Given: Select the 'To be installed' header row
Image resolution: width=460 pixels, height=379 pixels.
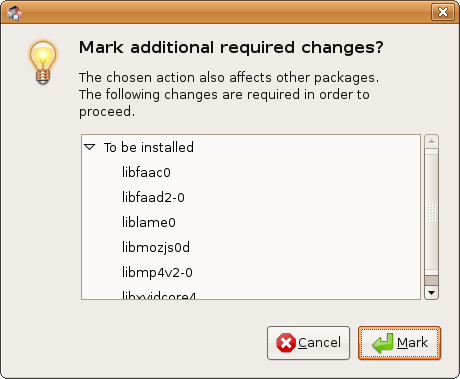Looking at the screenshot, I should pos(251,147).
